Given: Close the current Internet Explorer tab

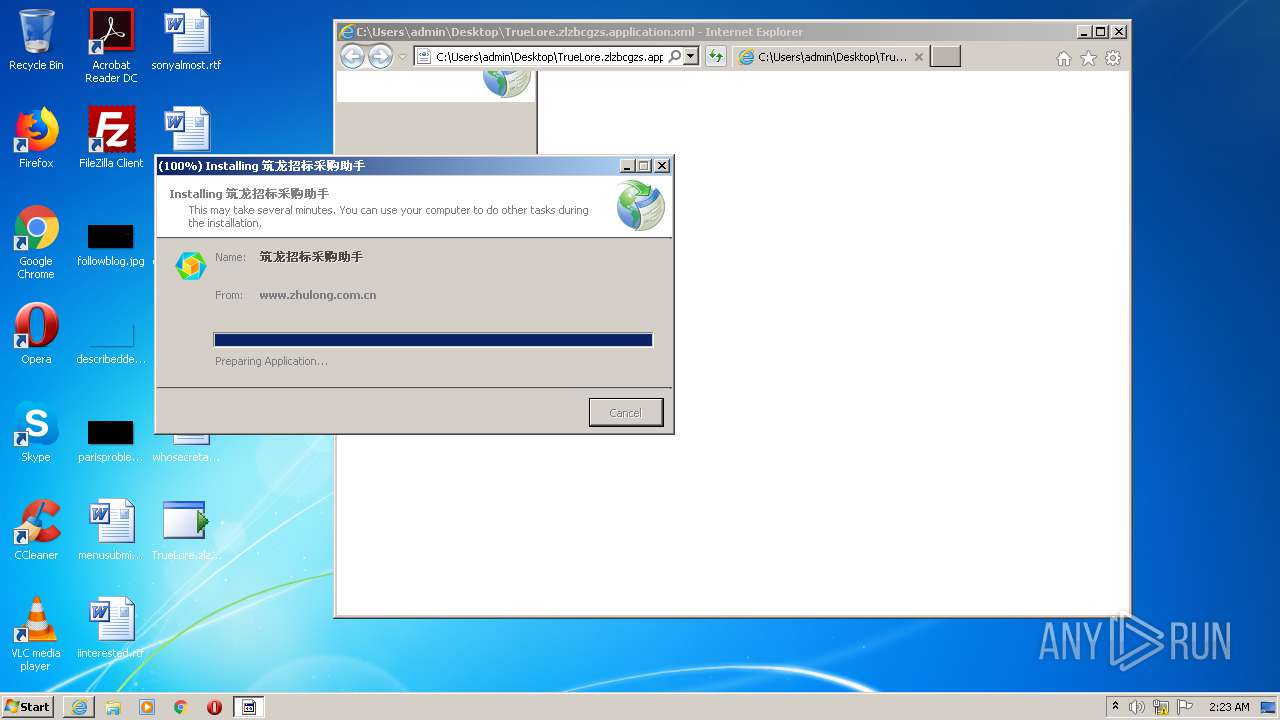Looking at the screenshot, I should click(x=919, y=57).
